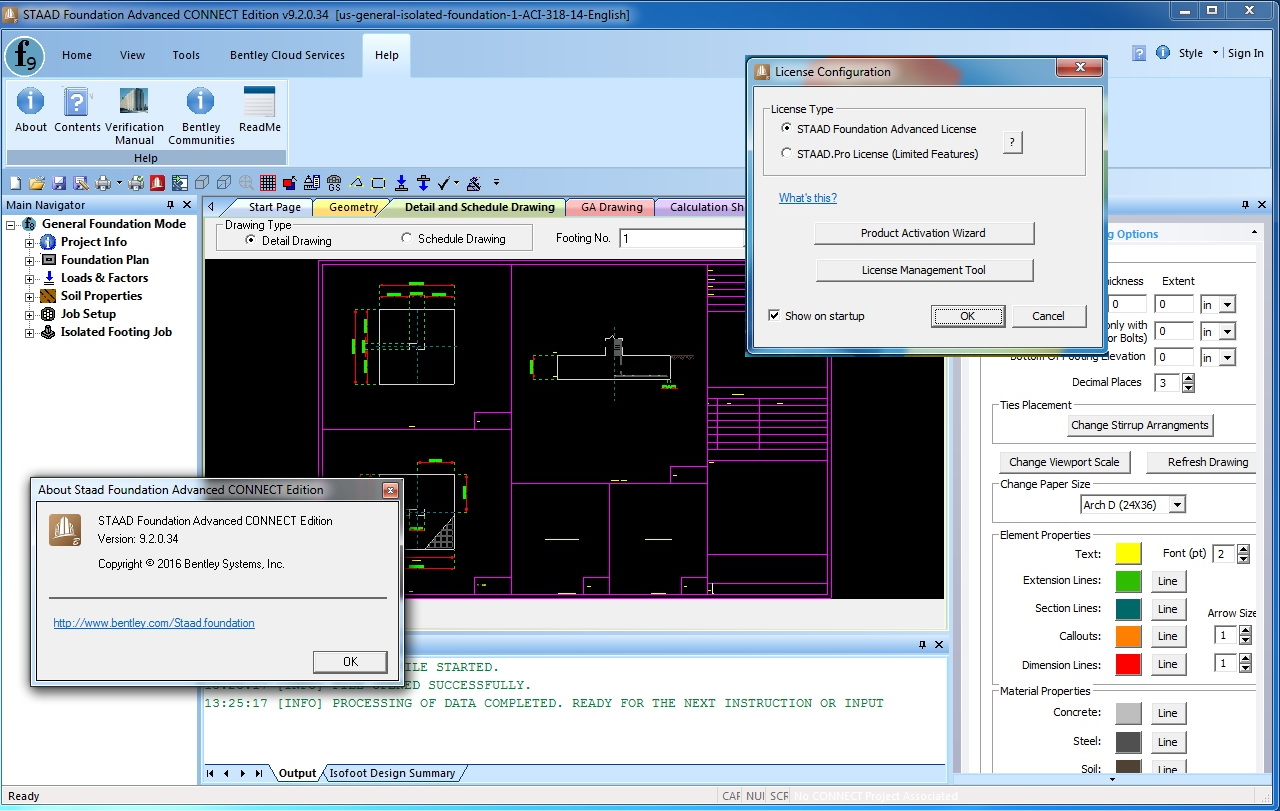Click the Save toolbar icon
The width and height of the screenshot is (1280, 811).
click(59, 183)
